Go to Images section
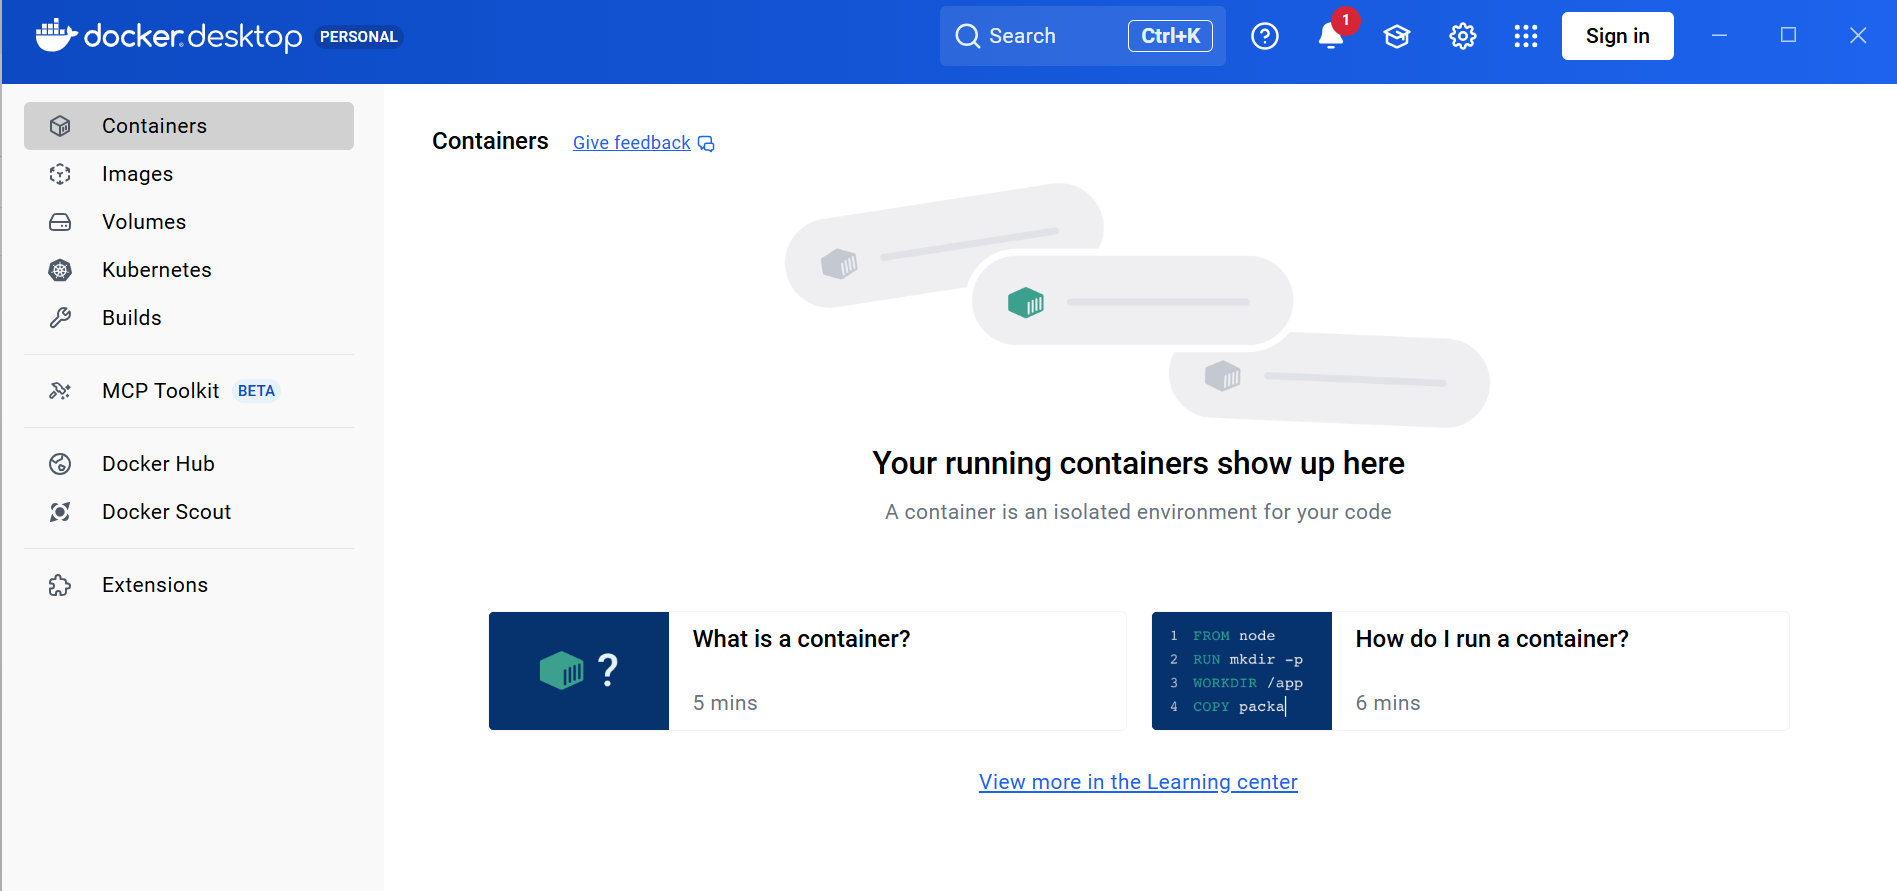Viewport: 1897px width, 891px height. (x=189, y=174)
